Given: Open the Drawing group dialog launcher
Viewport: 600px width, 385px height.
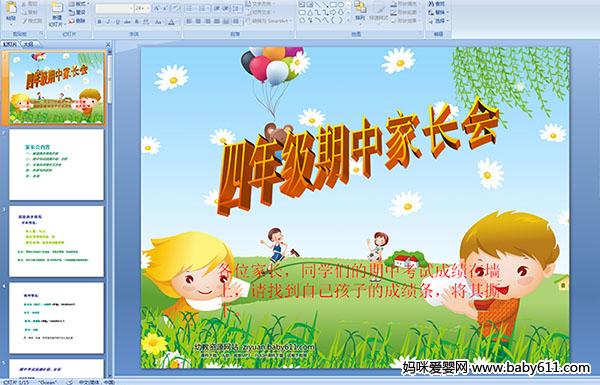Looking at the screenshot, I should (x=421, y=34).
